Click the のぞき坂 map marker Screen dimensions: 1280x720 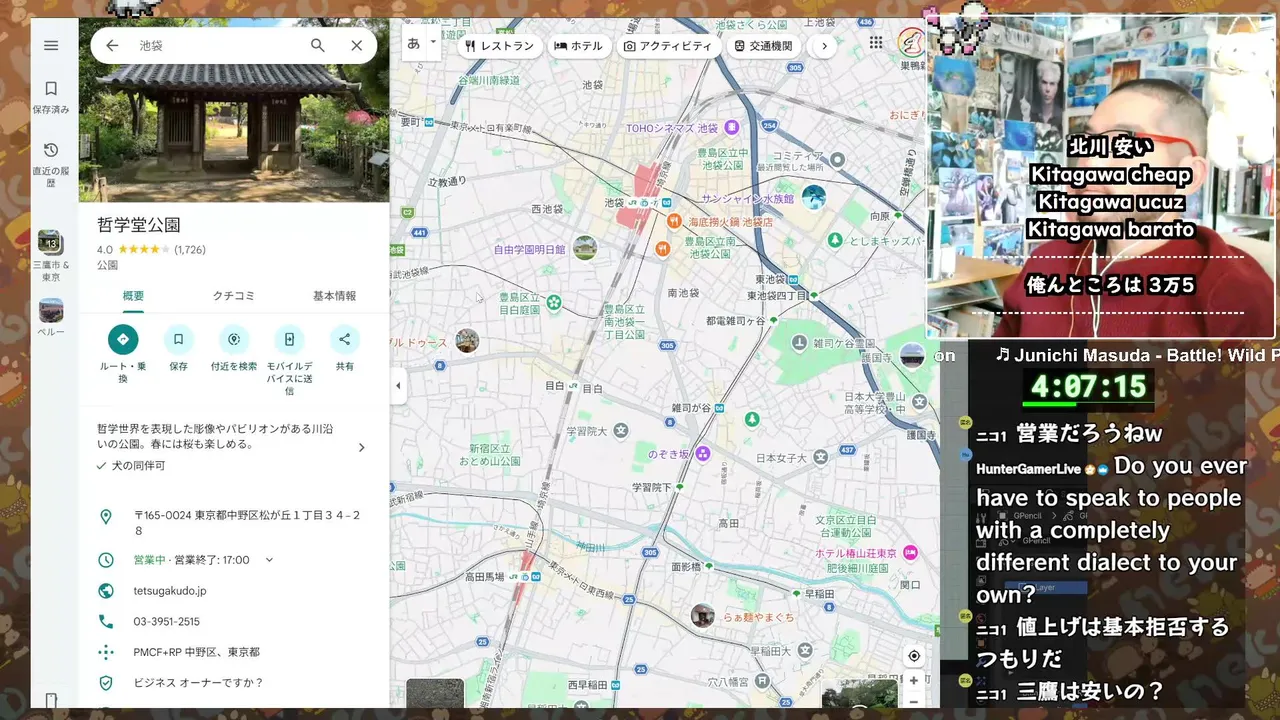(x=703, y=454)
